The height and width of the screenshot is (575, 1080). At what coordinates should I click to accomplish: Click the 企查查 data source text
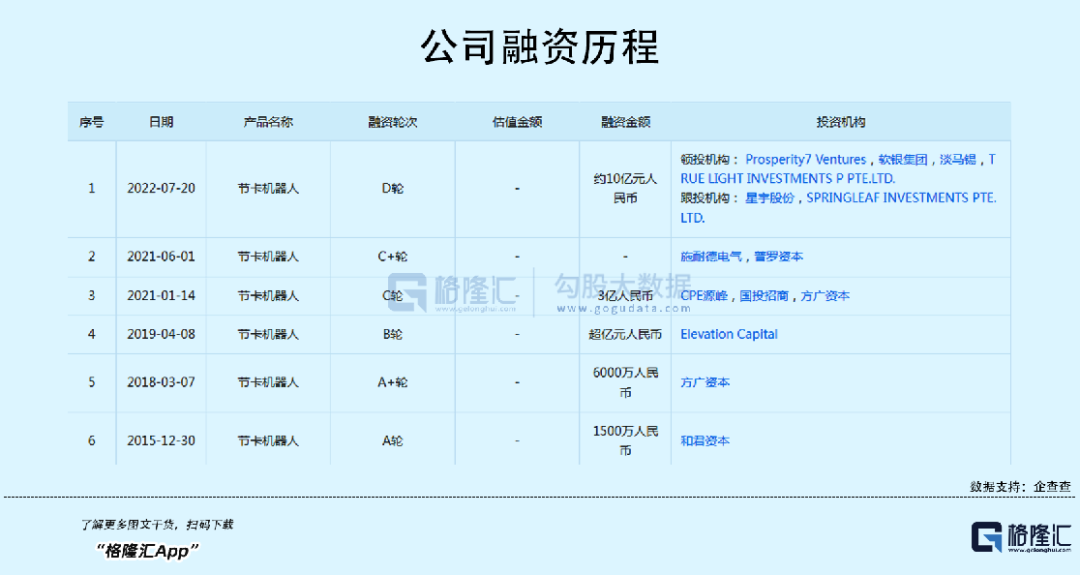point(1052,486)
